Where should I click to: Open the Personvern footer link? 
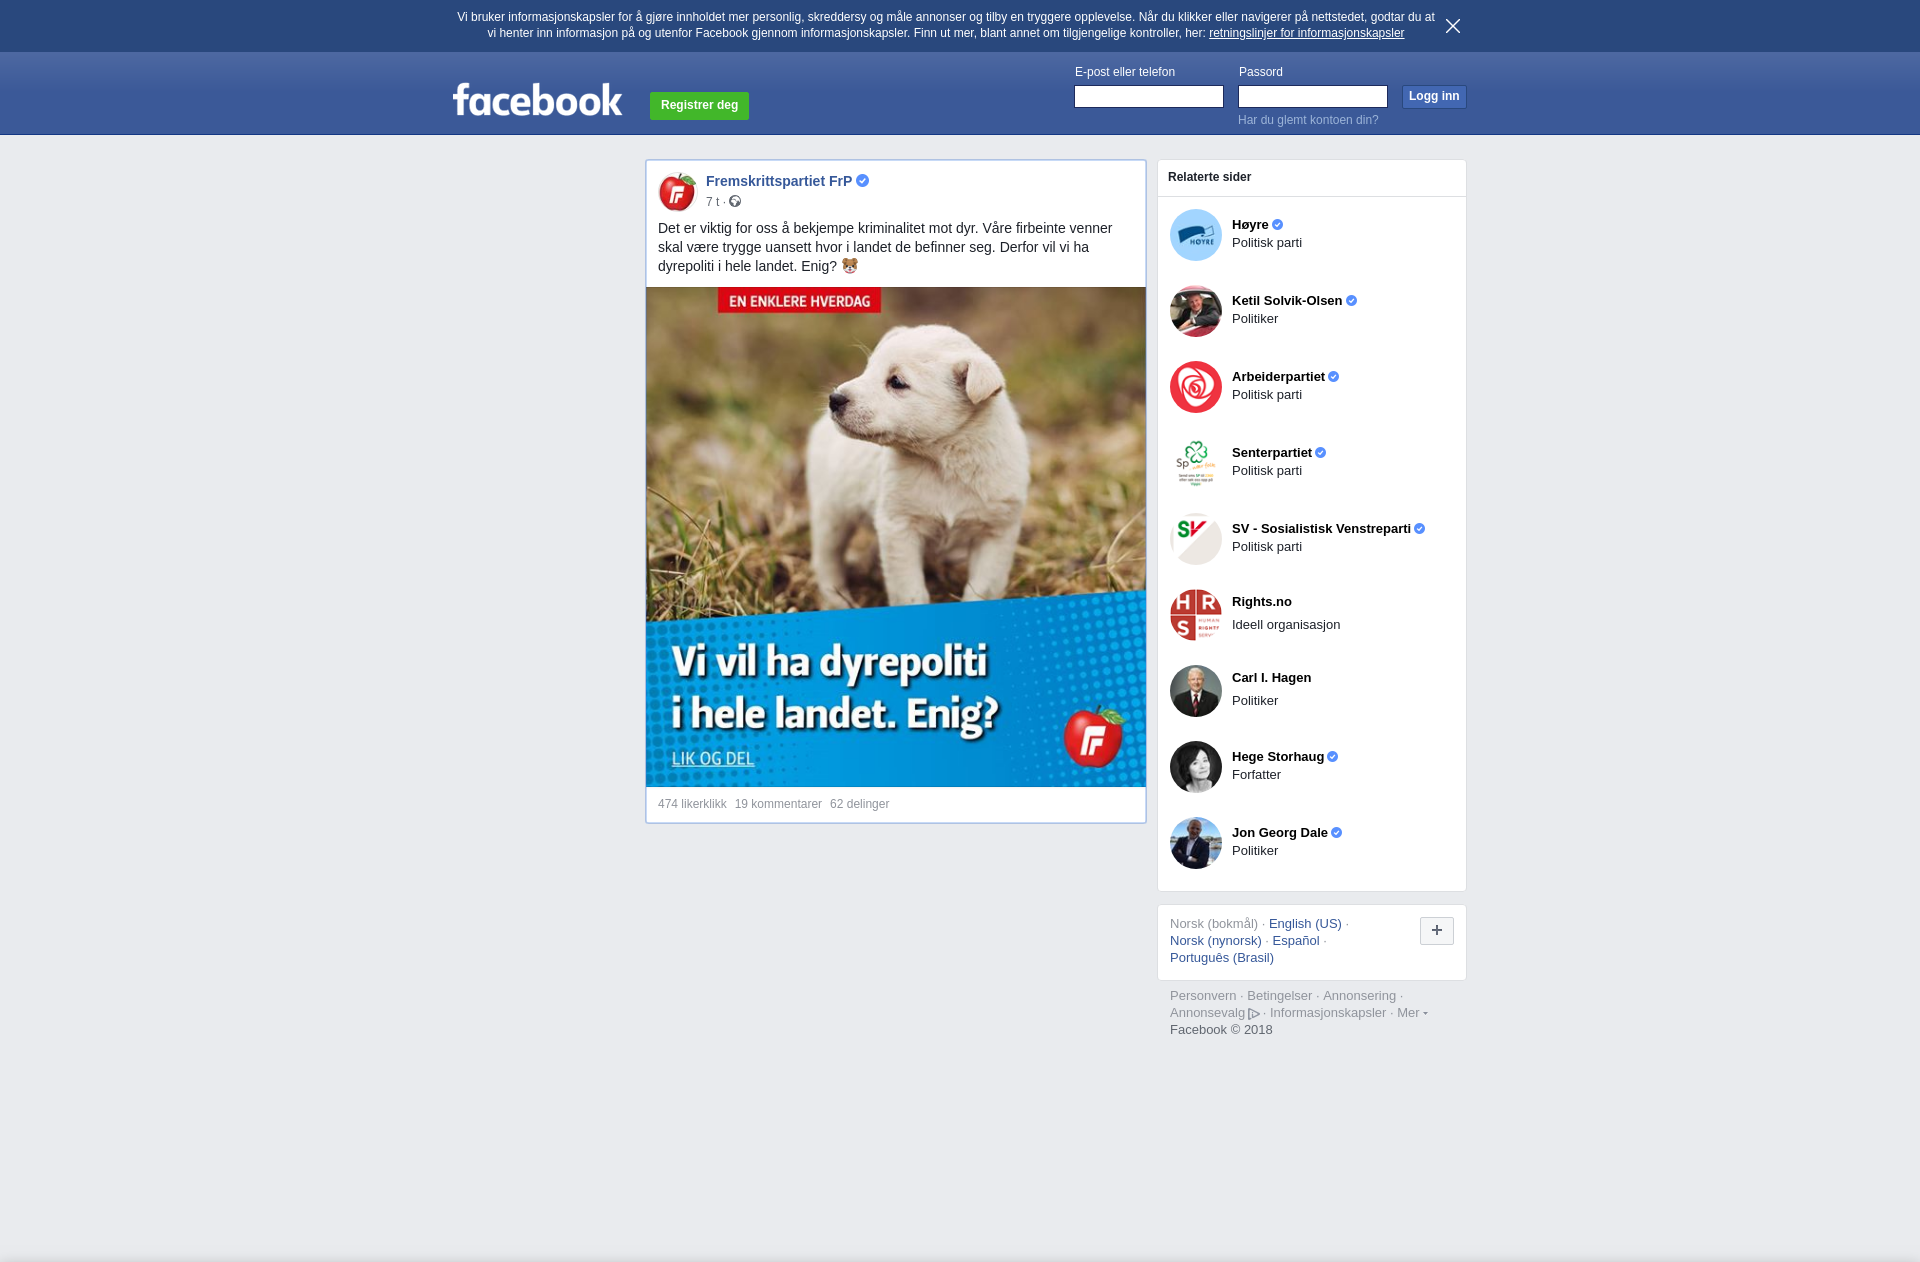pyautogui.click(x=1203, y=996)
